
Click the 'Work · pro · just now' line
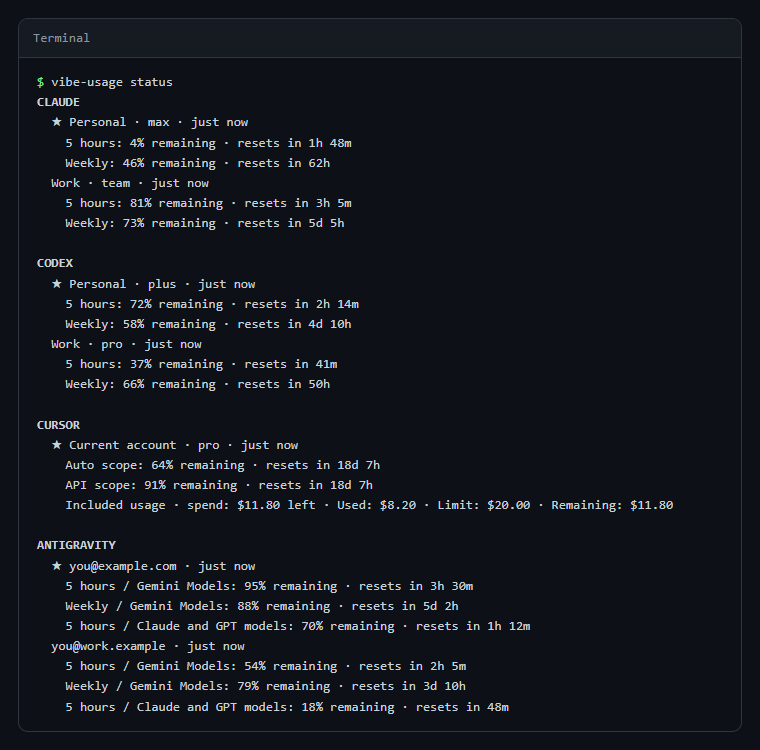[x=126, y=344]
